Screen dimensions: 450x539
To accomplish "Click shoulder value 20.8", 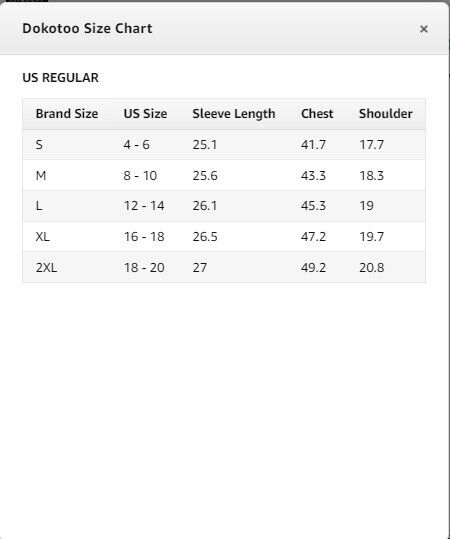I will (372, 267).
